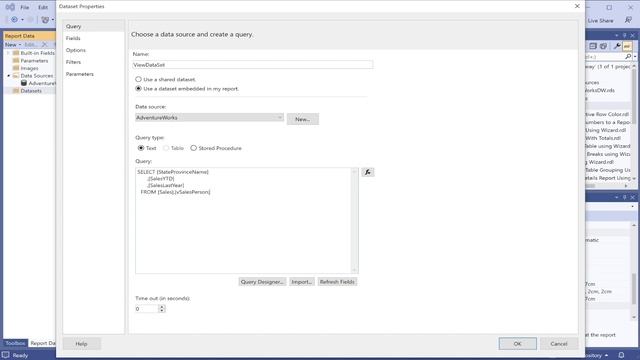The image size is (640, 360).
Task: Click the Images folder icon in Report Data
Action: (x=16, y=68)
